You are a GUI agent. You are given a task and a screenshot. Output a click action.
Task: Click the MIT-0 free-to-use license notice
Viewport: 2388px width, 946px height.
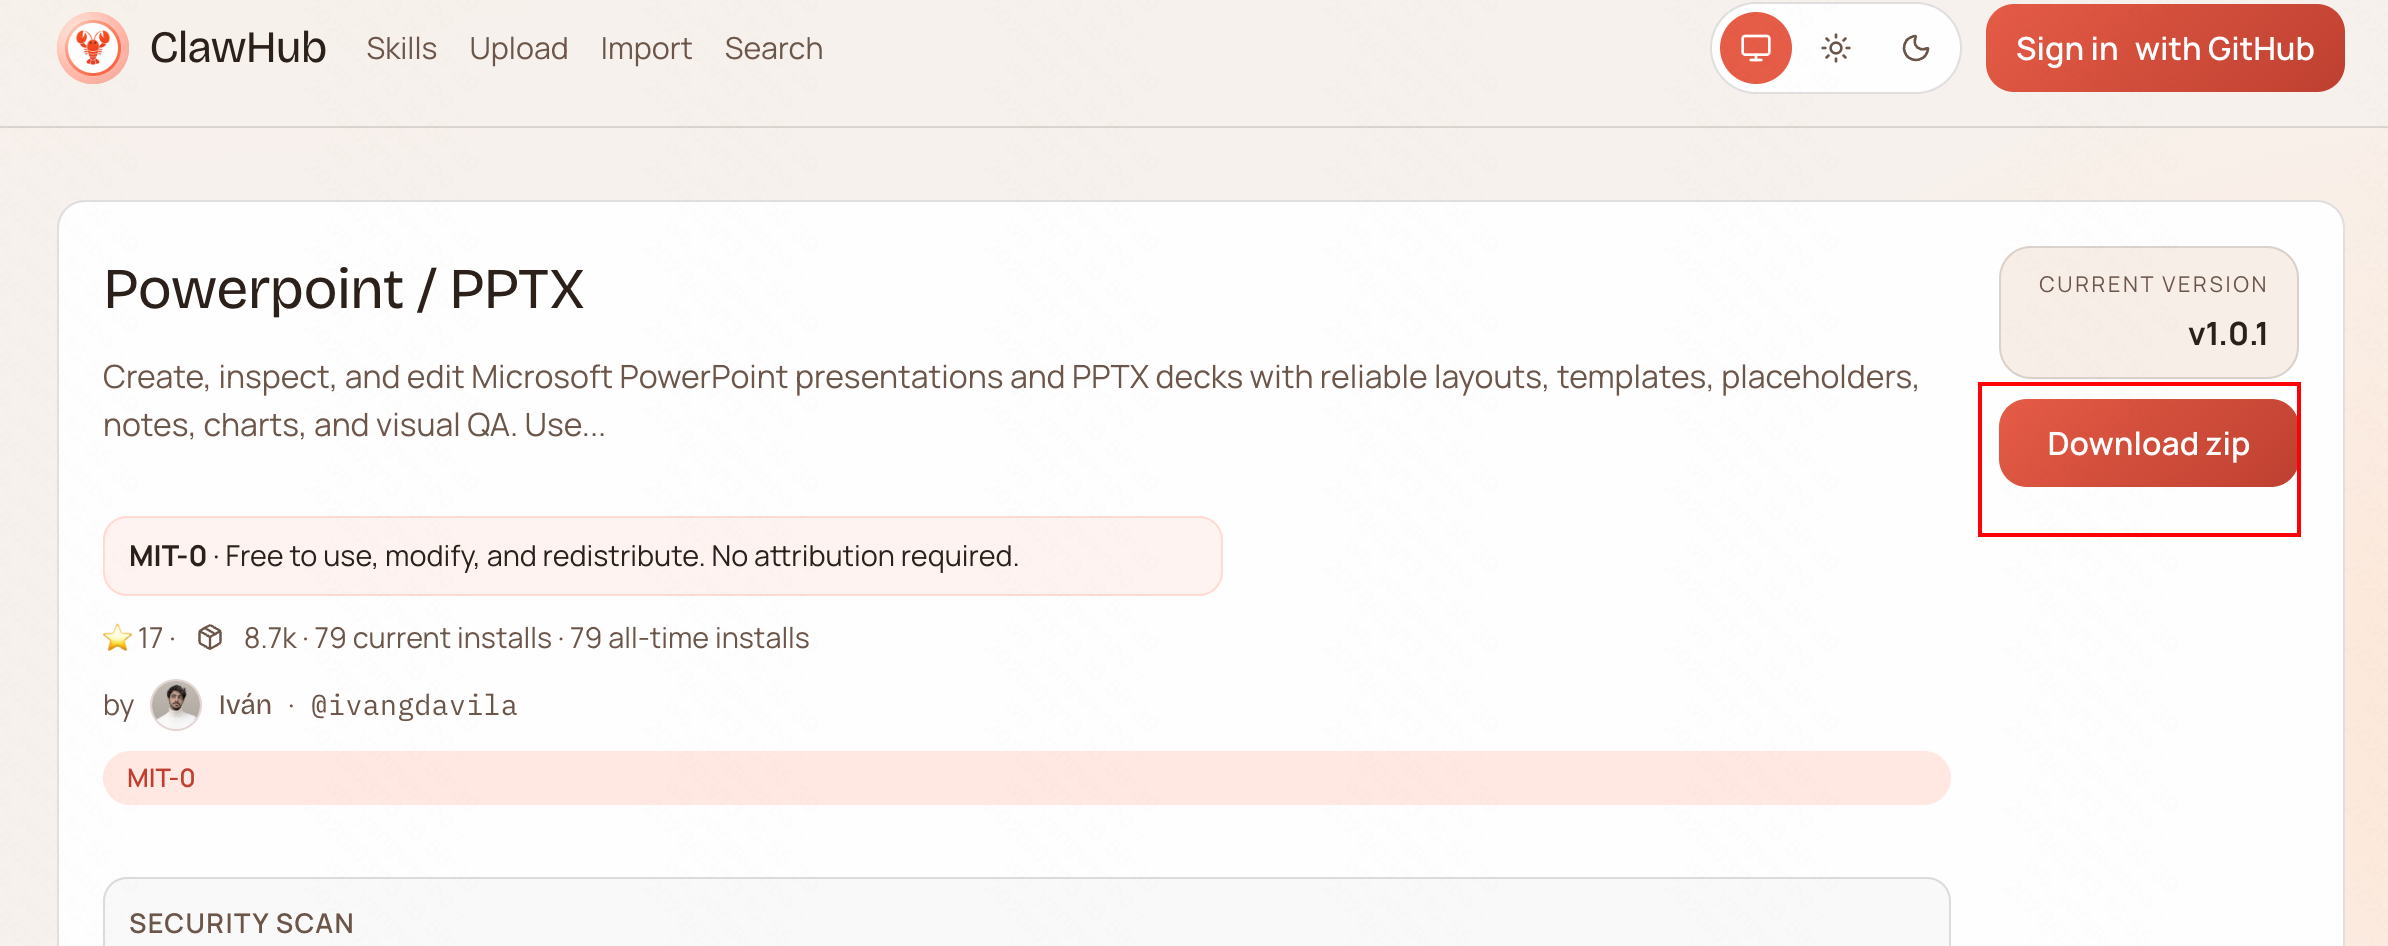click(x=663, y=556)
